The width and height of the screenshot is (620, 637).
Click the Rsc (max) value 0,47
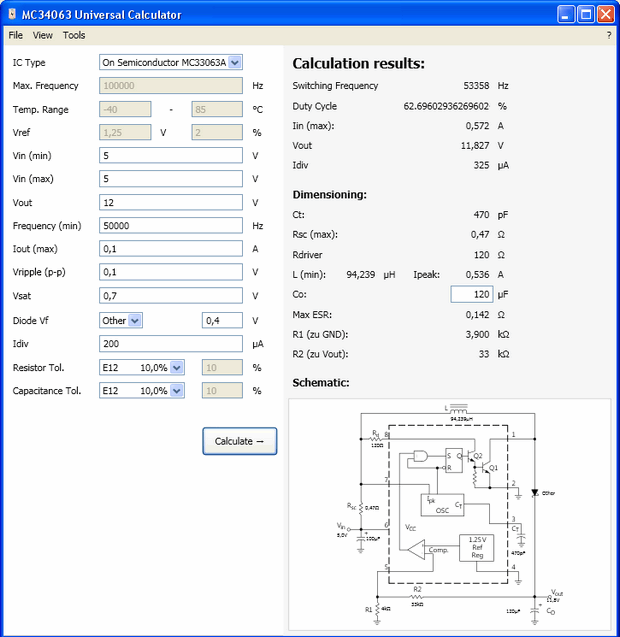480,234
